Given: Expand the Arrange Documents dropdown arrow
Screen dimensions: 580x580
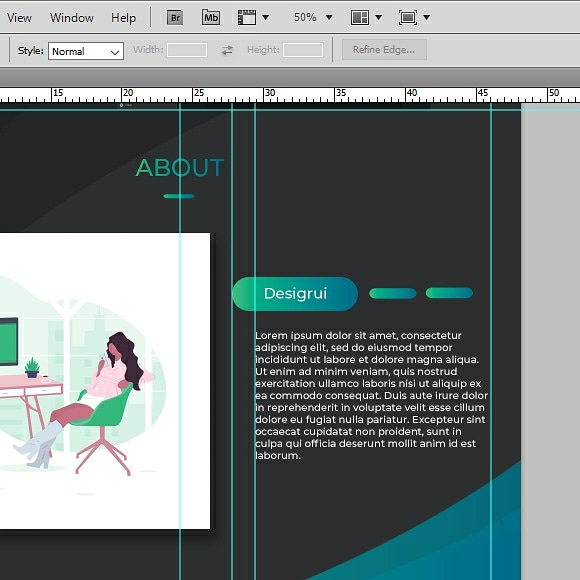Looking at the screenshot, I should point(378,17).
